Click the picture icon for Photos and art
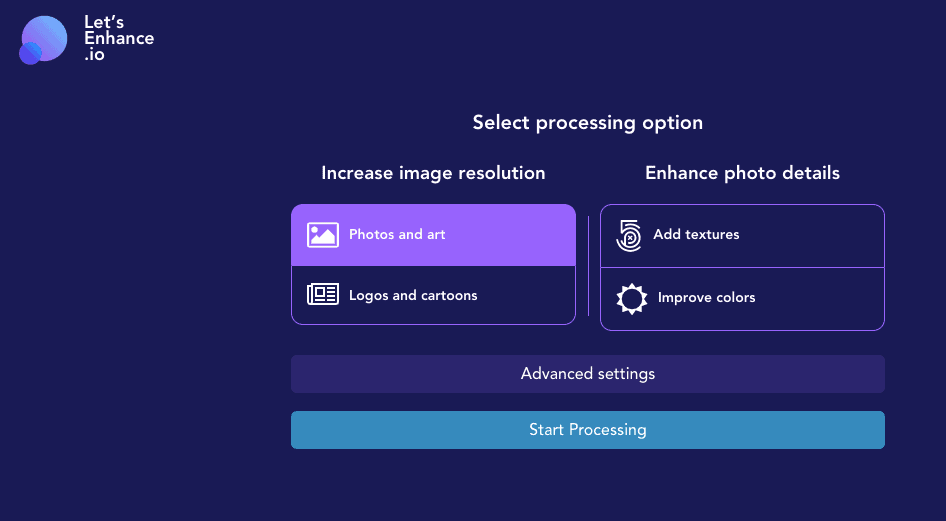 click(x=323, y=235)
